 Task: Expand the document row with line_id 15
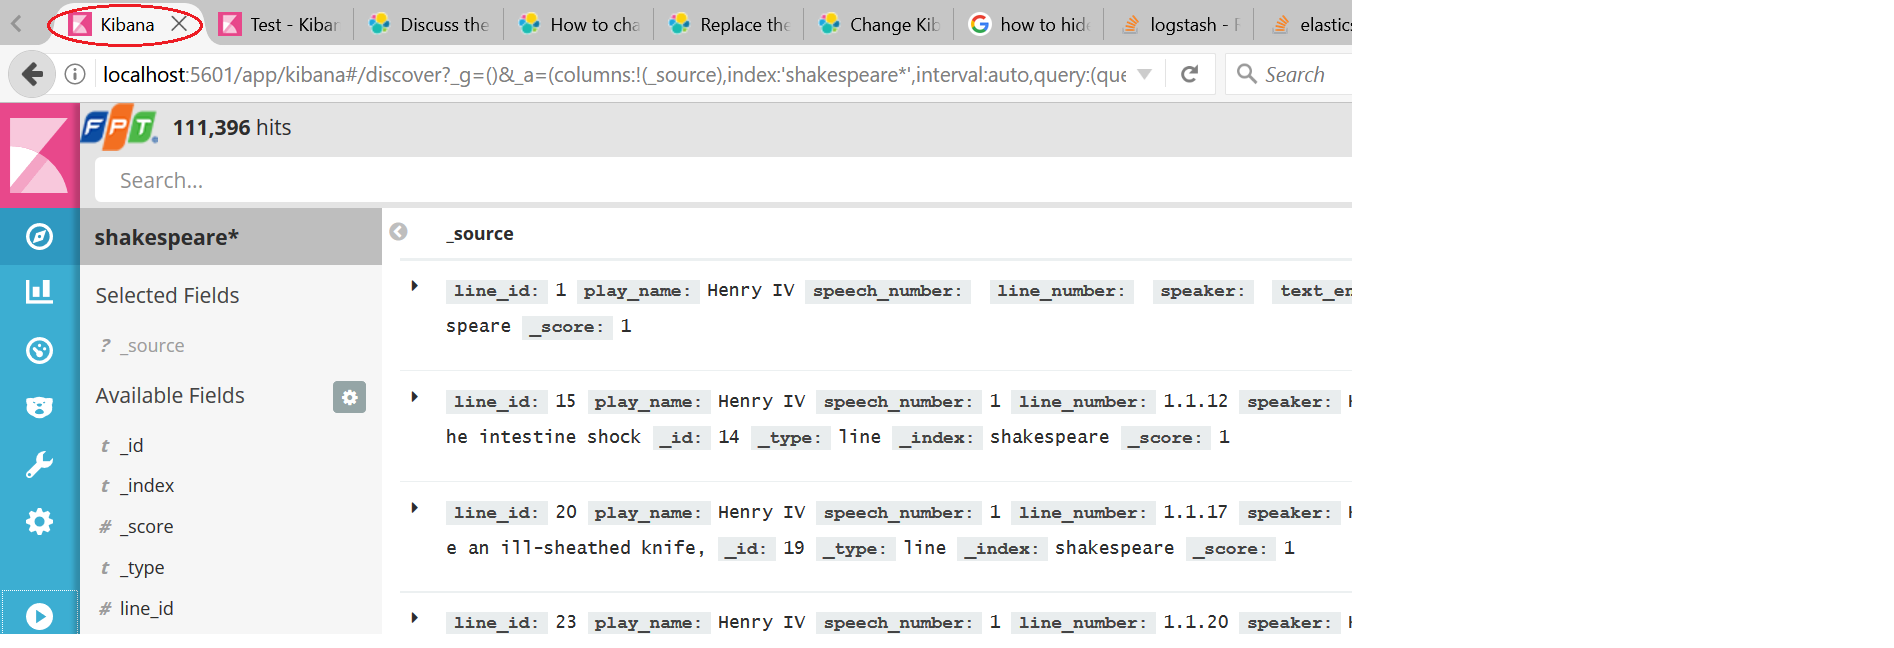pos(414,398)
